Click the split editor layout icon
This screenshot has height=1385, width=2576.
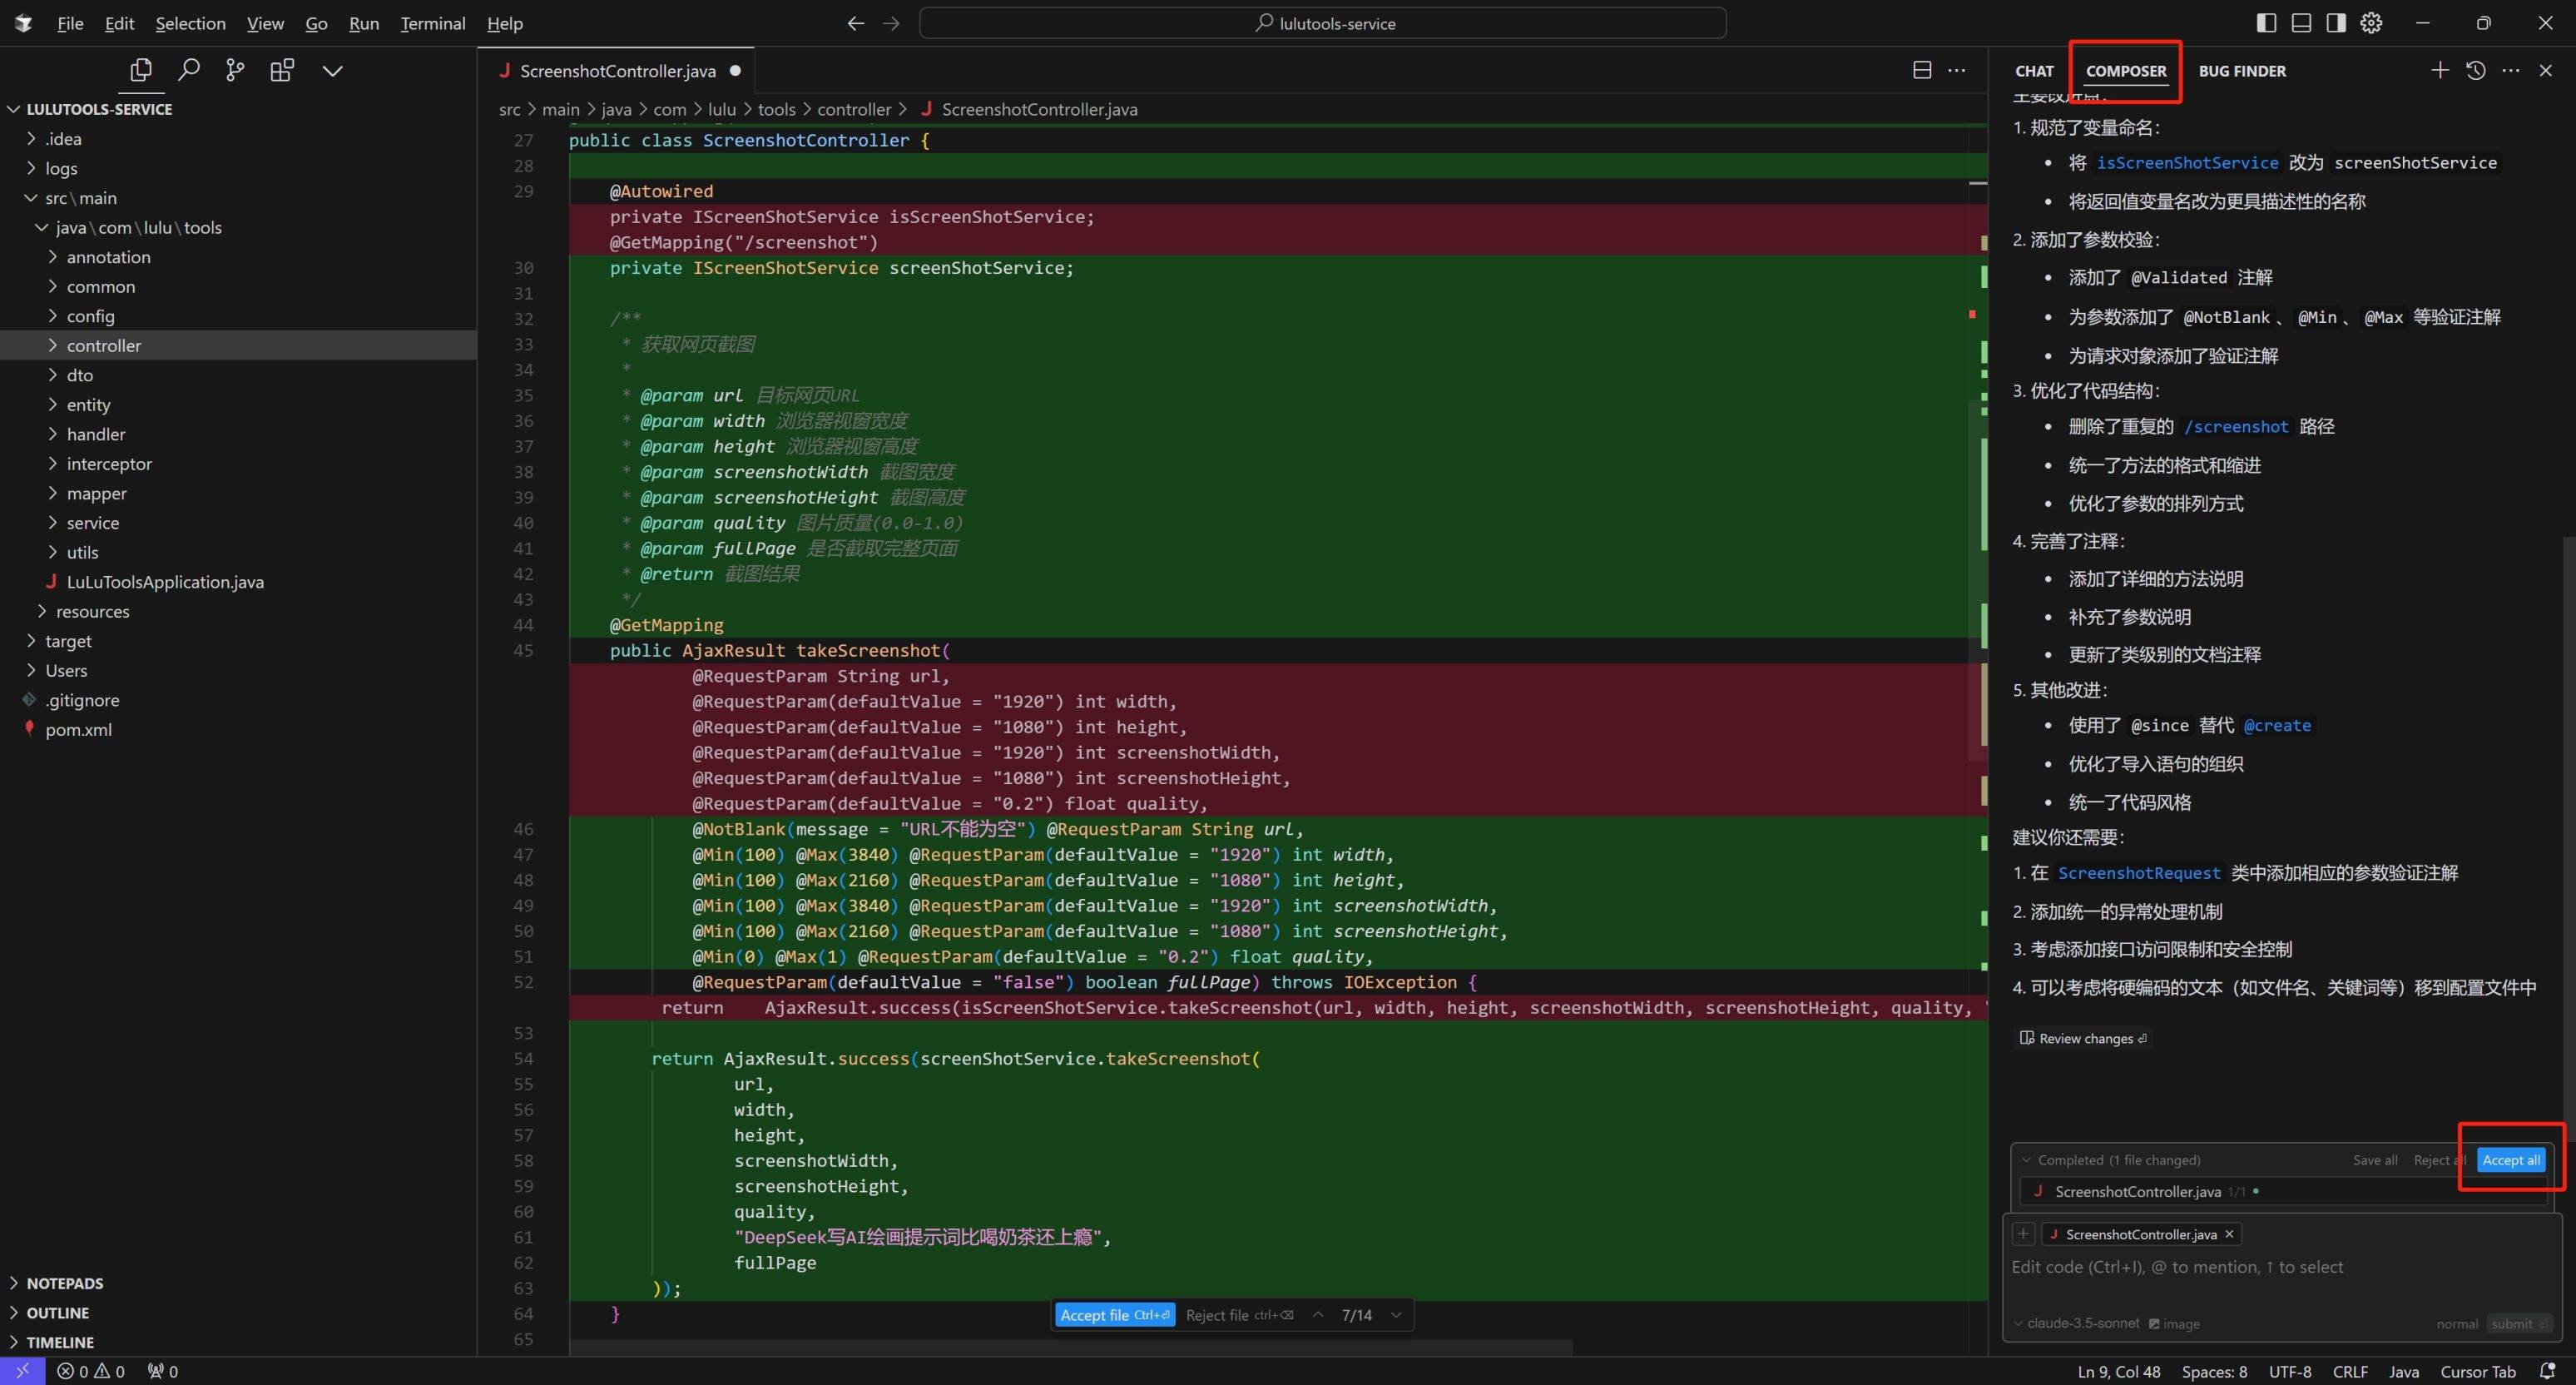(x=1922, y=70)
